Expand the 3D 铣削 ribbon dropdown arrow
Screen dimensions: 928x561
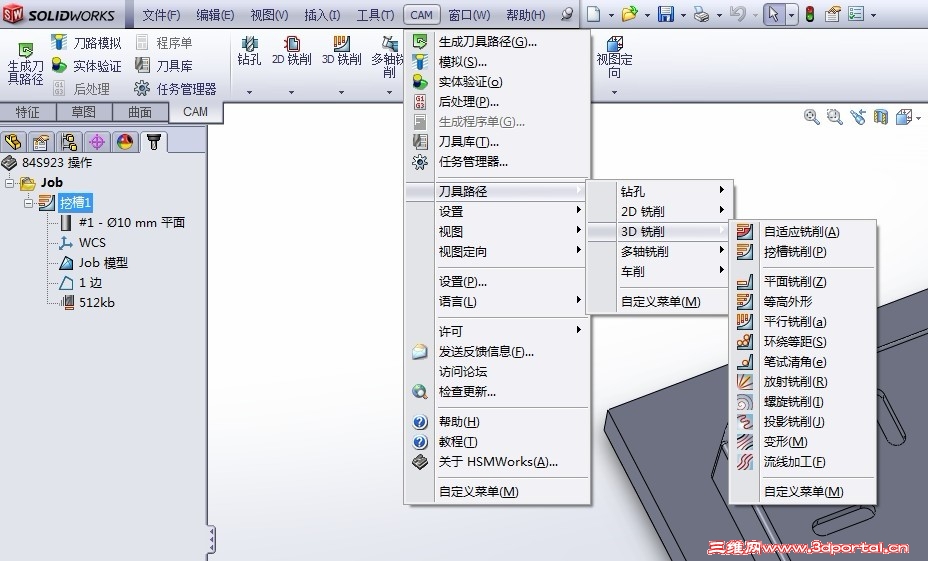click(341, 92)
